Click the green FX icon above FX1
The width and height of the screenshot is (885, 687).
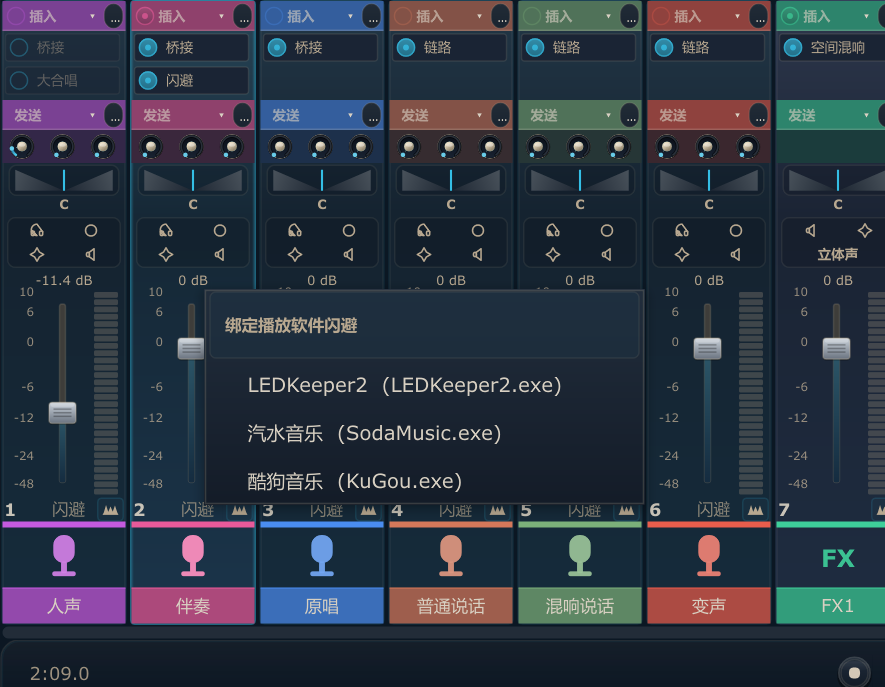pos(838,558)
